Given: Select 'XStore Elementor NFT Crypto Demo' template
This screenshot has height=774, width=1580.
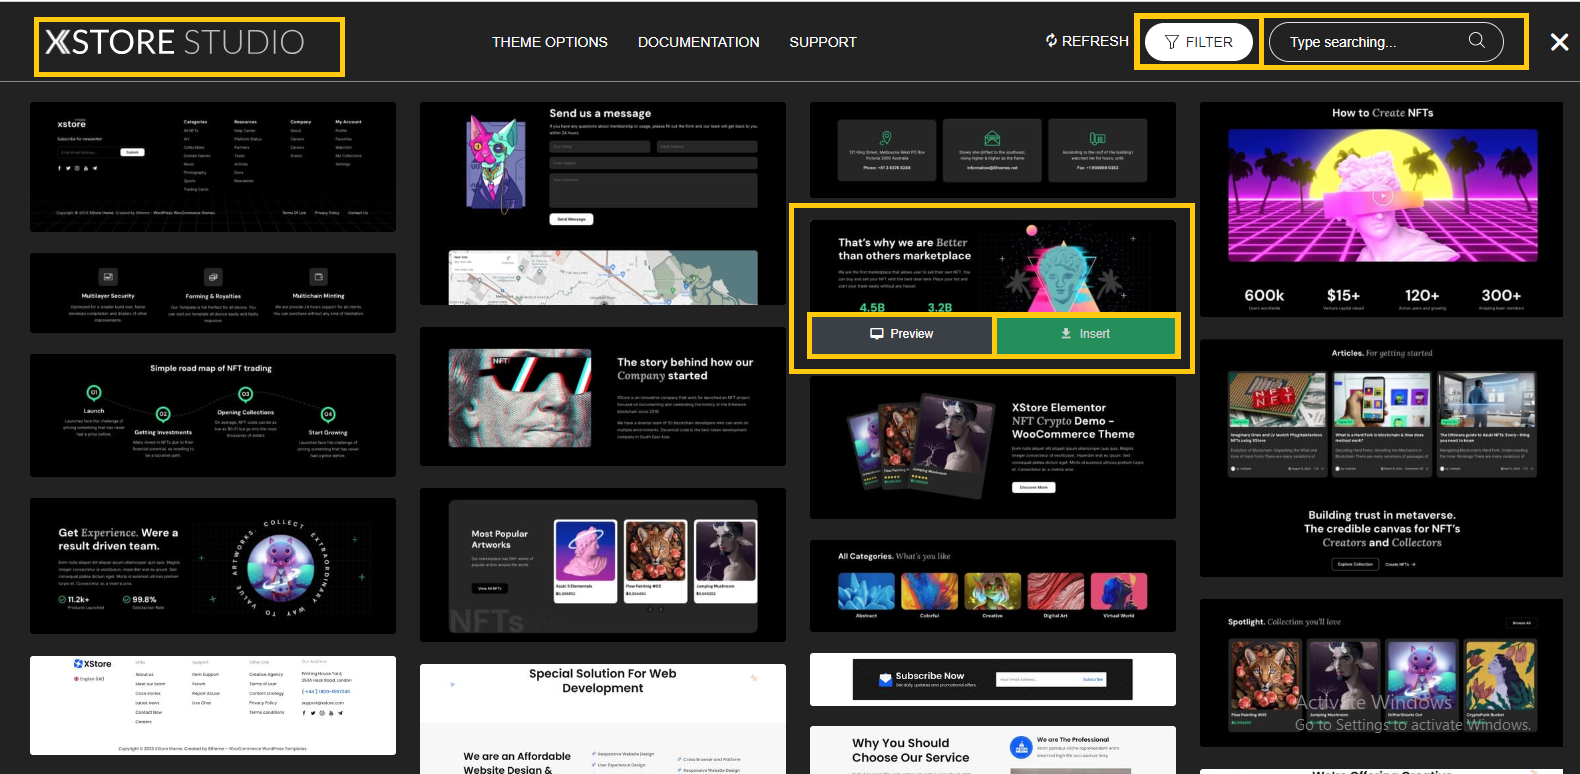Looking at the screenshot, I should point(993,447).
